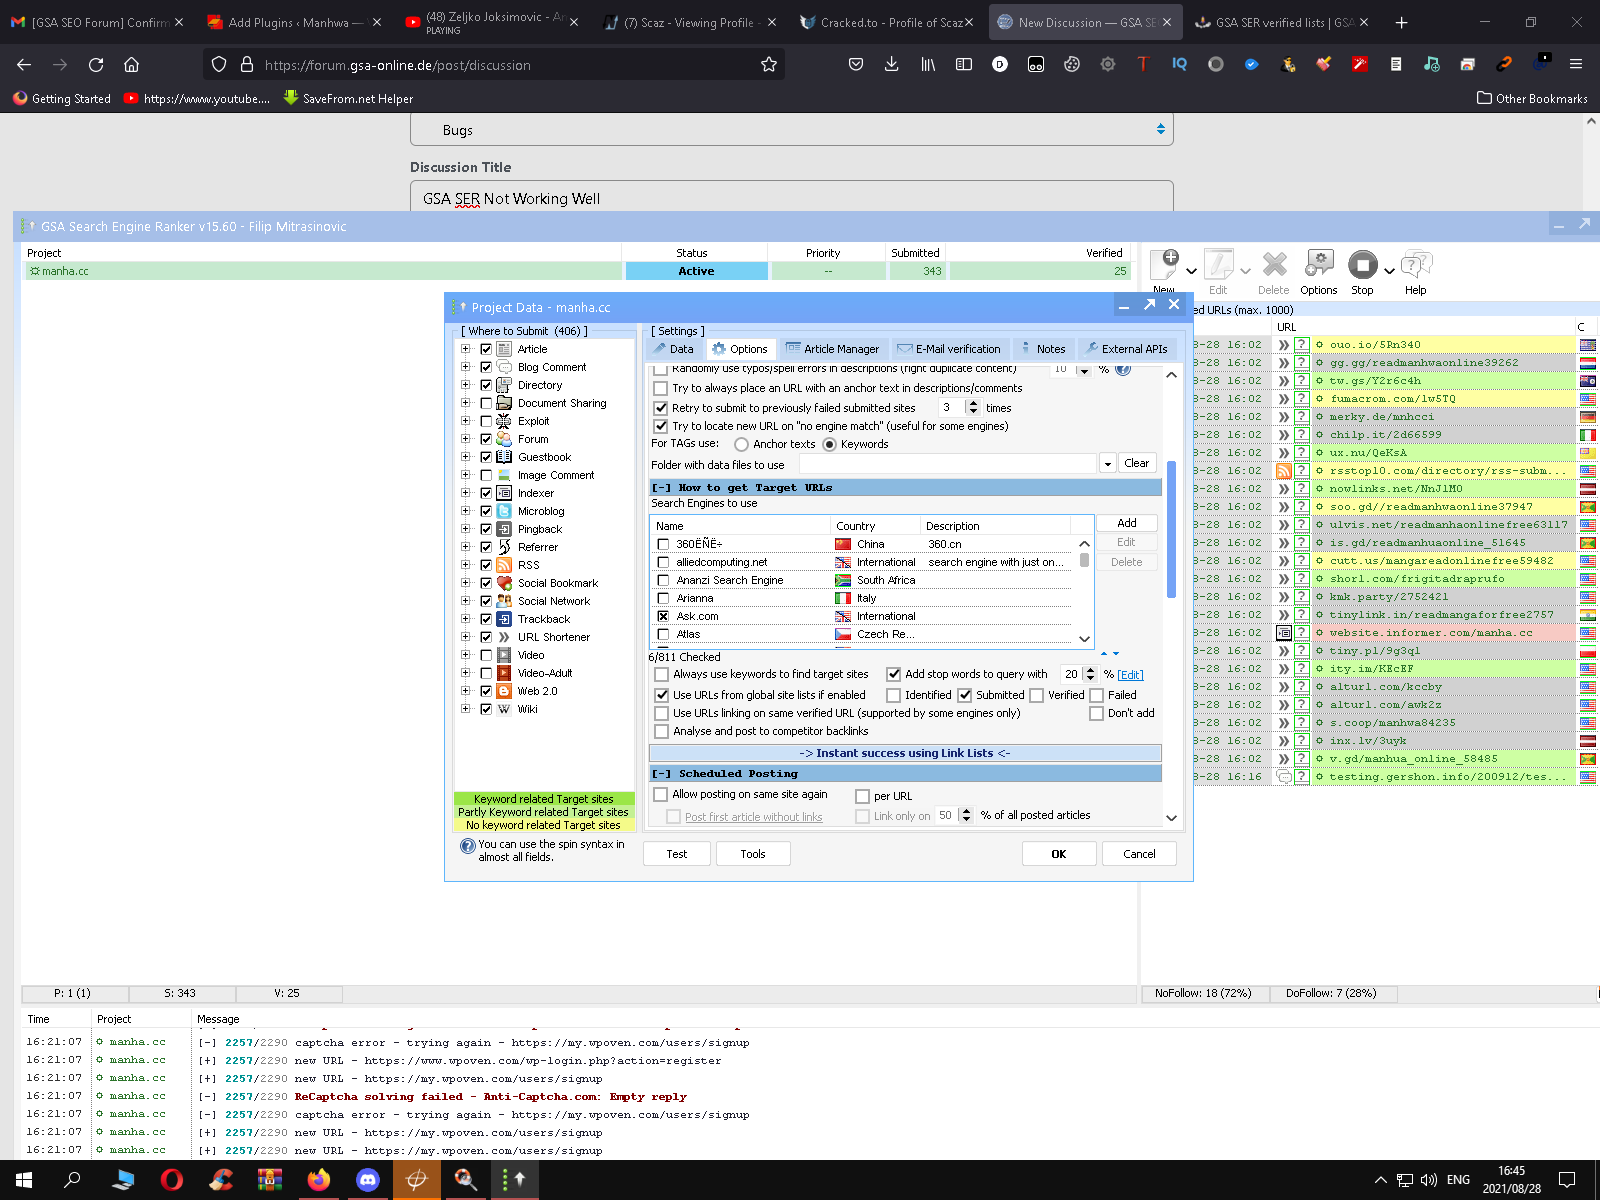
Task: Open Discord from the taskbar
Action: click(368, 1180)
